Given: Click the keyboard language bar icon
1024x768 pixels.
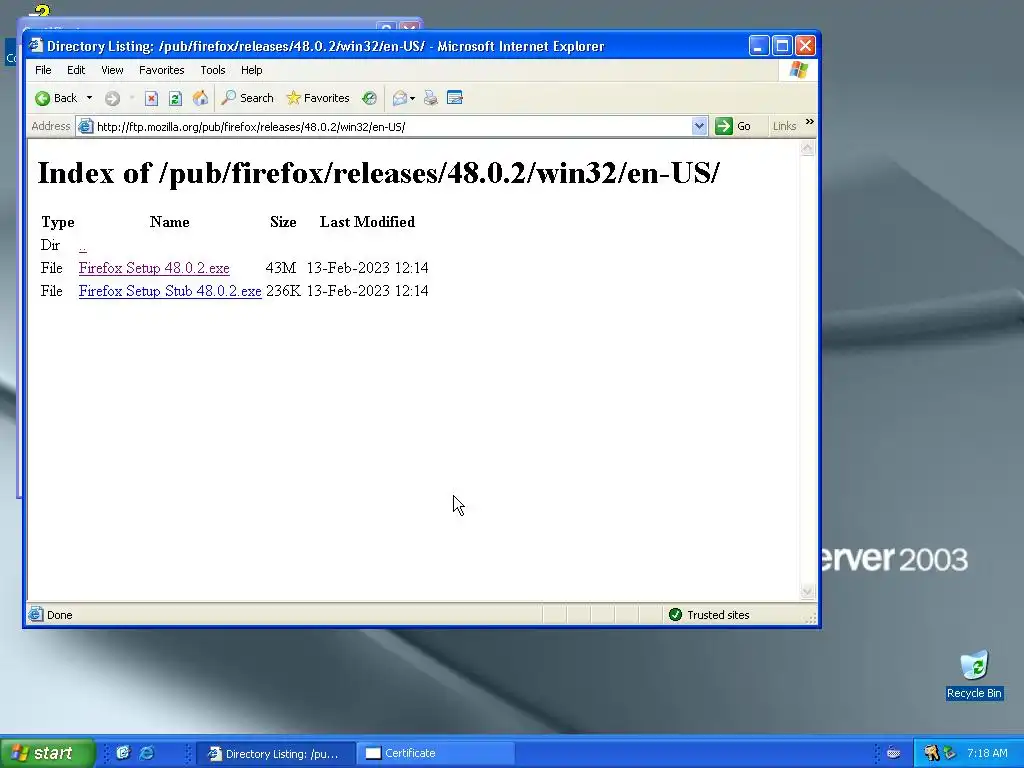Looking at the screenshot, I should point(893,753).
